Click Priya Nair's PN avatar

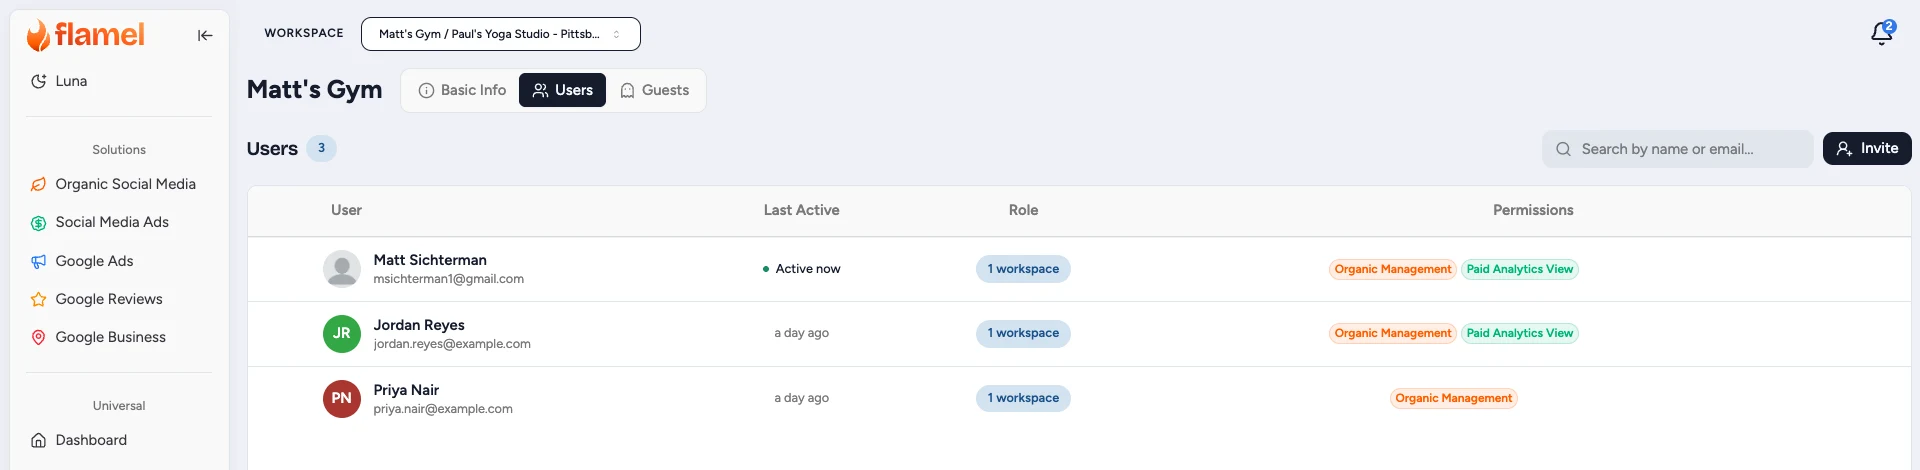click(342, 398)
